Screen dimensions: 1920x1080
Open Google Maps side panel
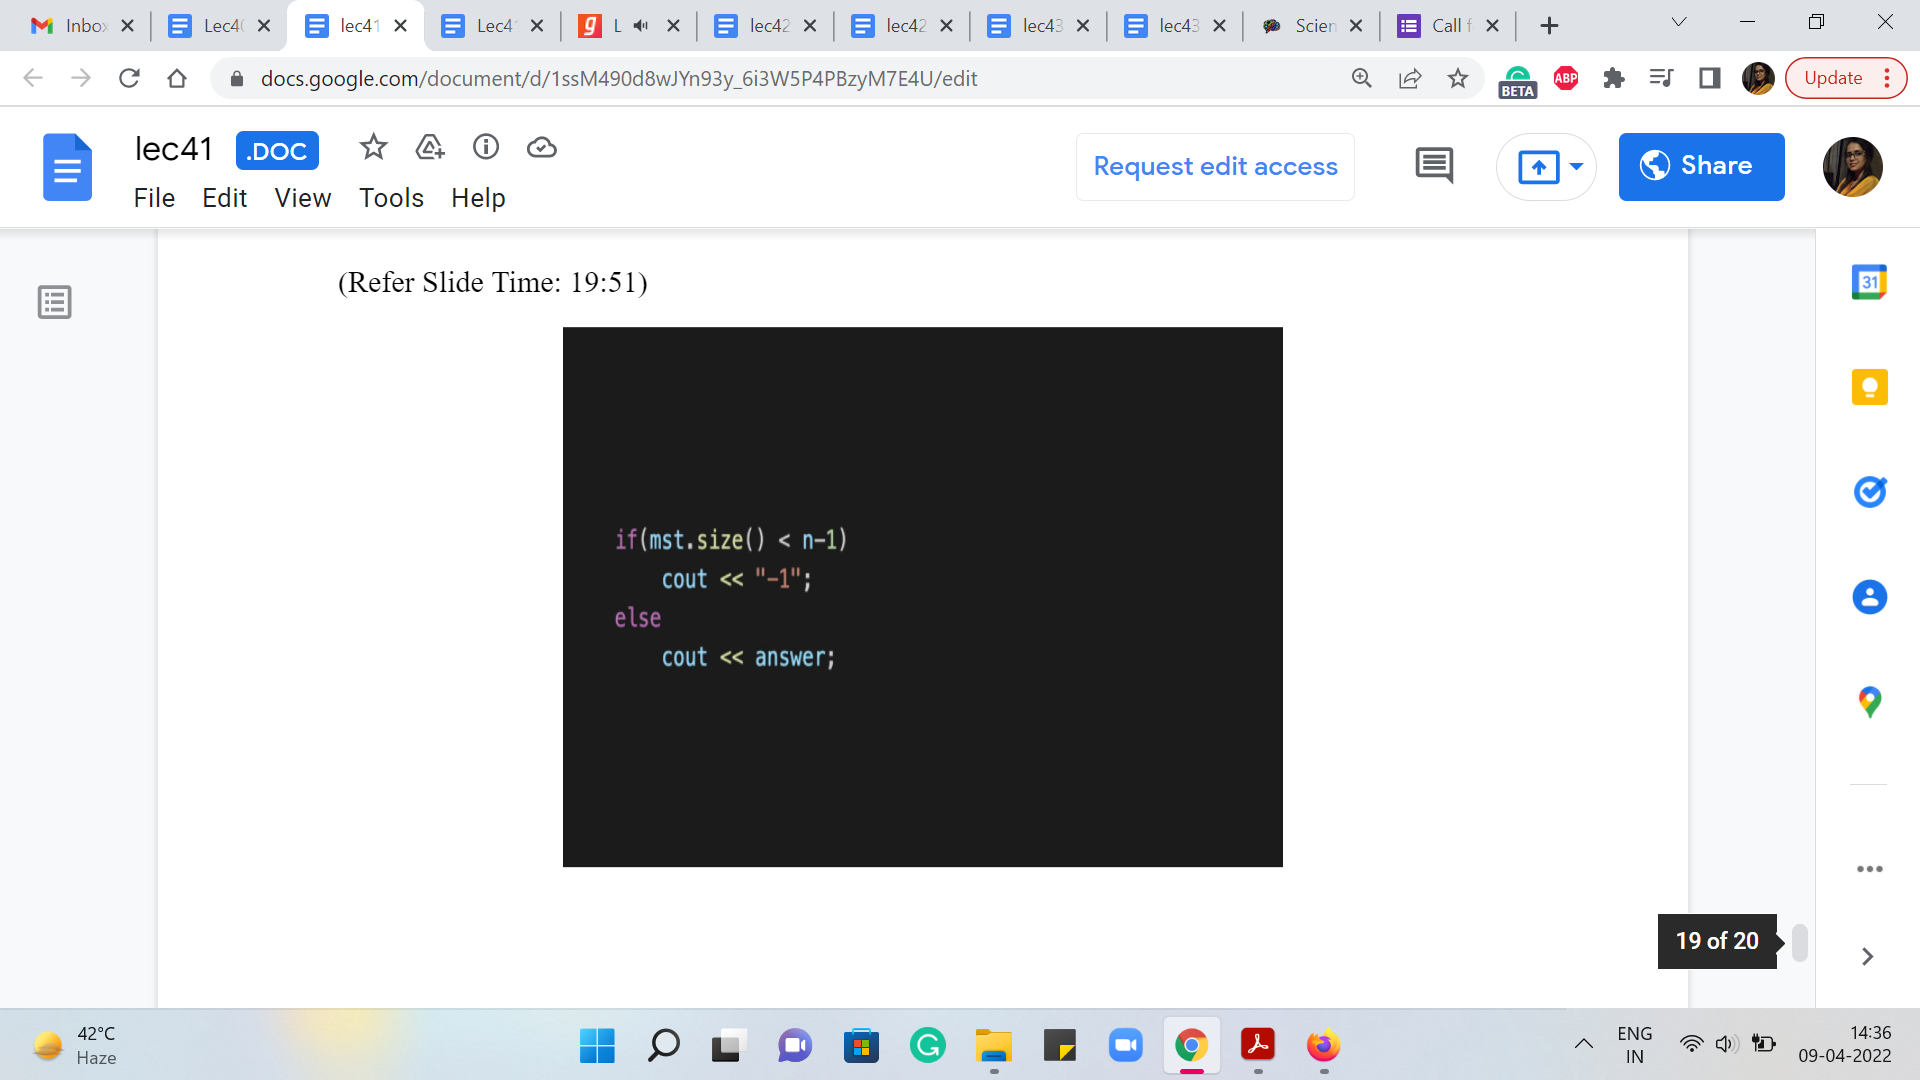pyautogui.click(x=1869, y=702)
